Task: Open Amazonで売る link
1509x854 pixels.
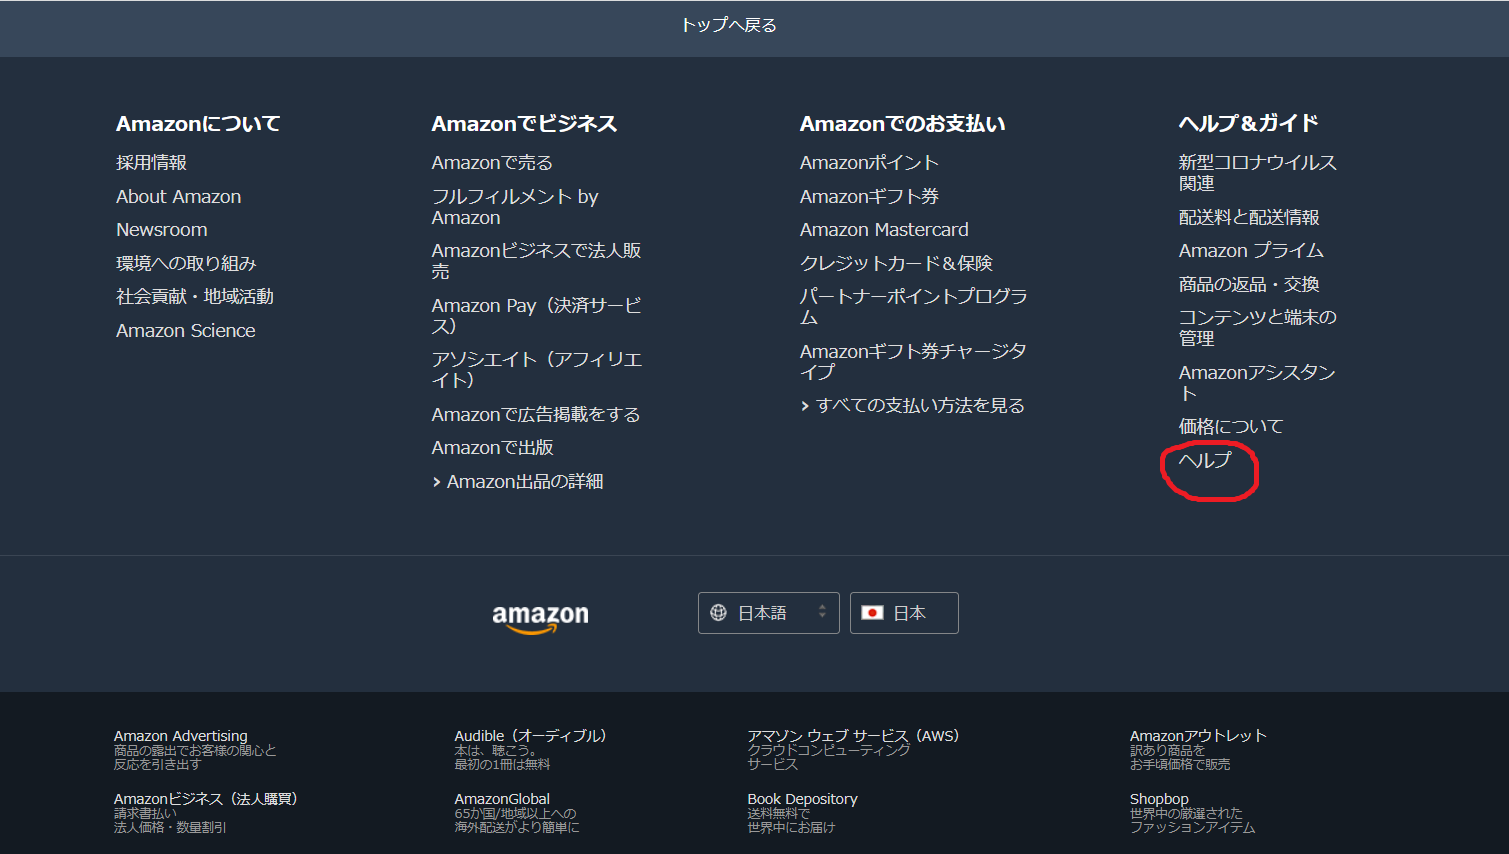Action: [492, 163]
